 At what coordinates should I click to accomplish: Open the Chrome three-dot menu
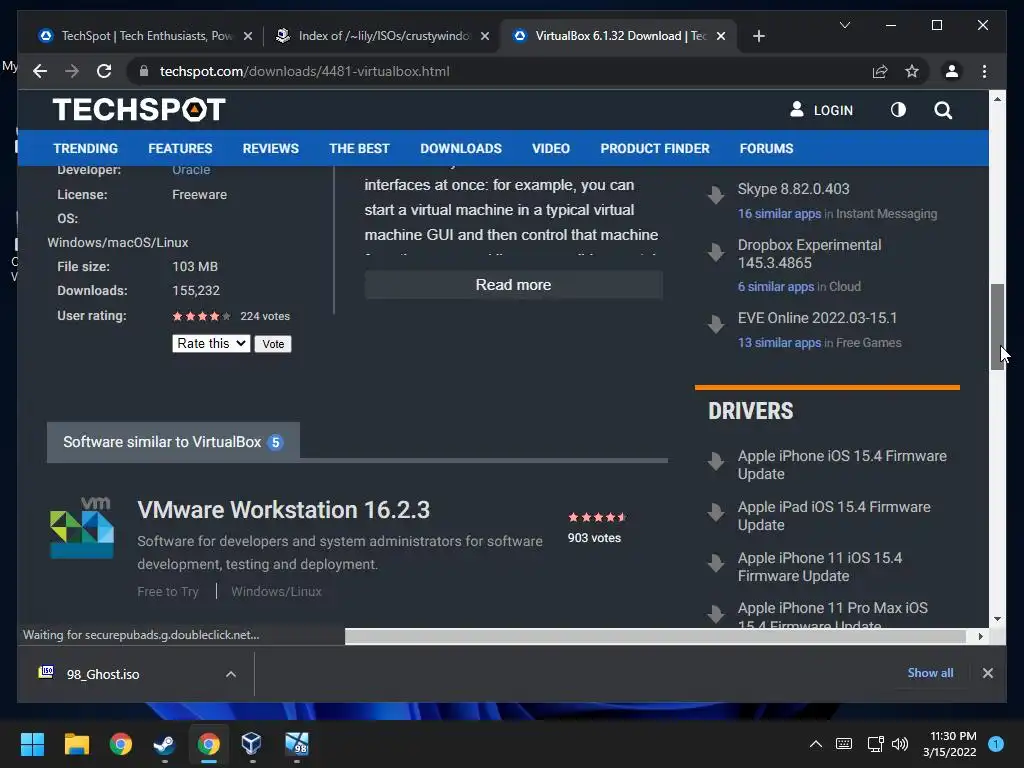(984, 71)
